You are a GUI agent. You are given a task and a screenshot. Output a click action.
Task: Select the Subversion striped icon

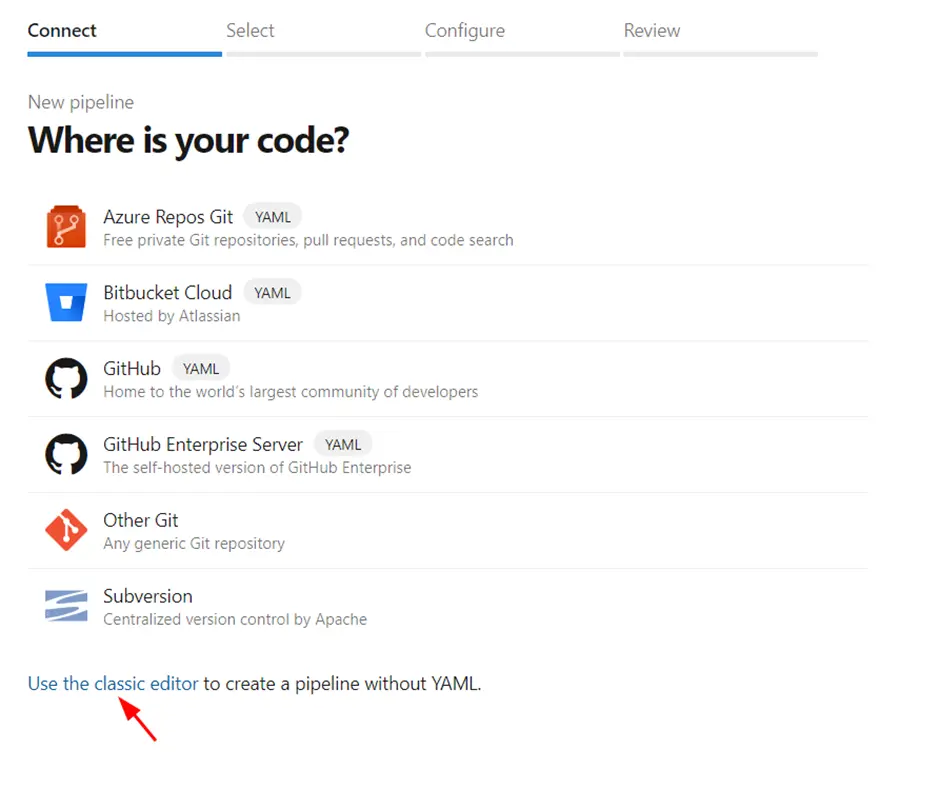(x=66, y=606)
